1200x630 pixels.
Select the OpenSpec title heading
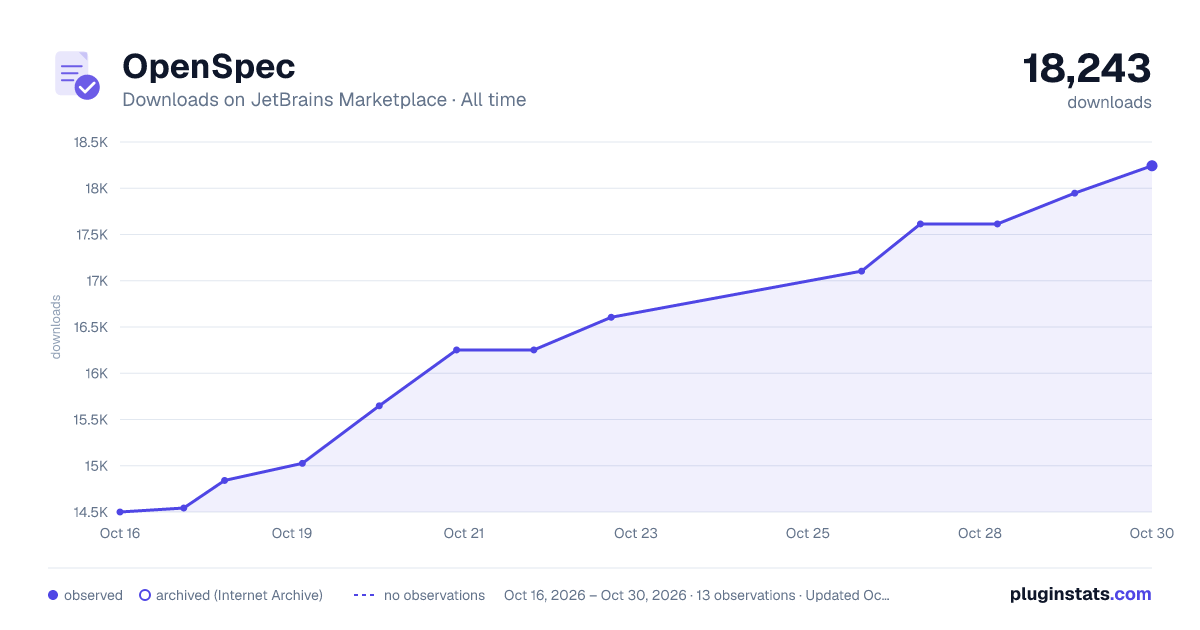point(208,66)
